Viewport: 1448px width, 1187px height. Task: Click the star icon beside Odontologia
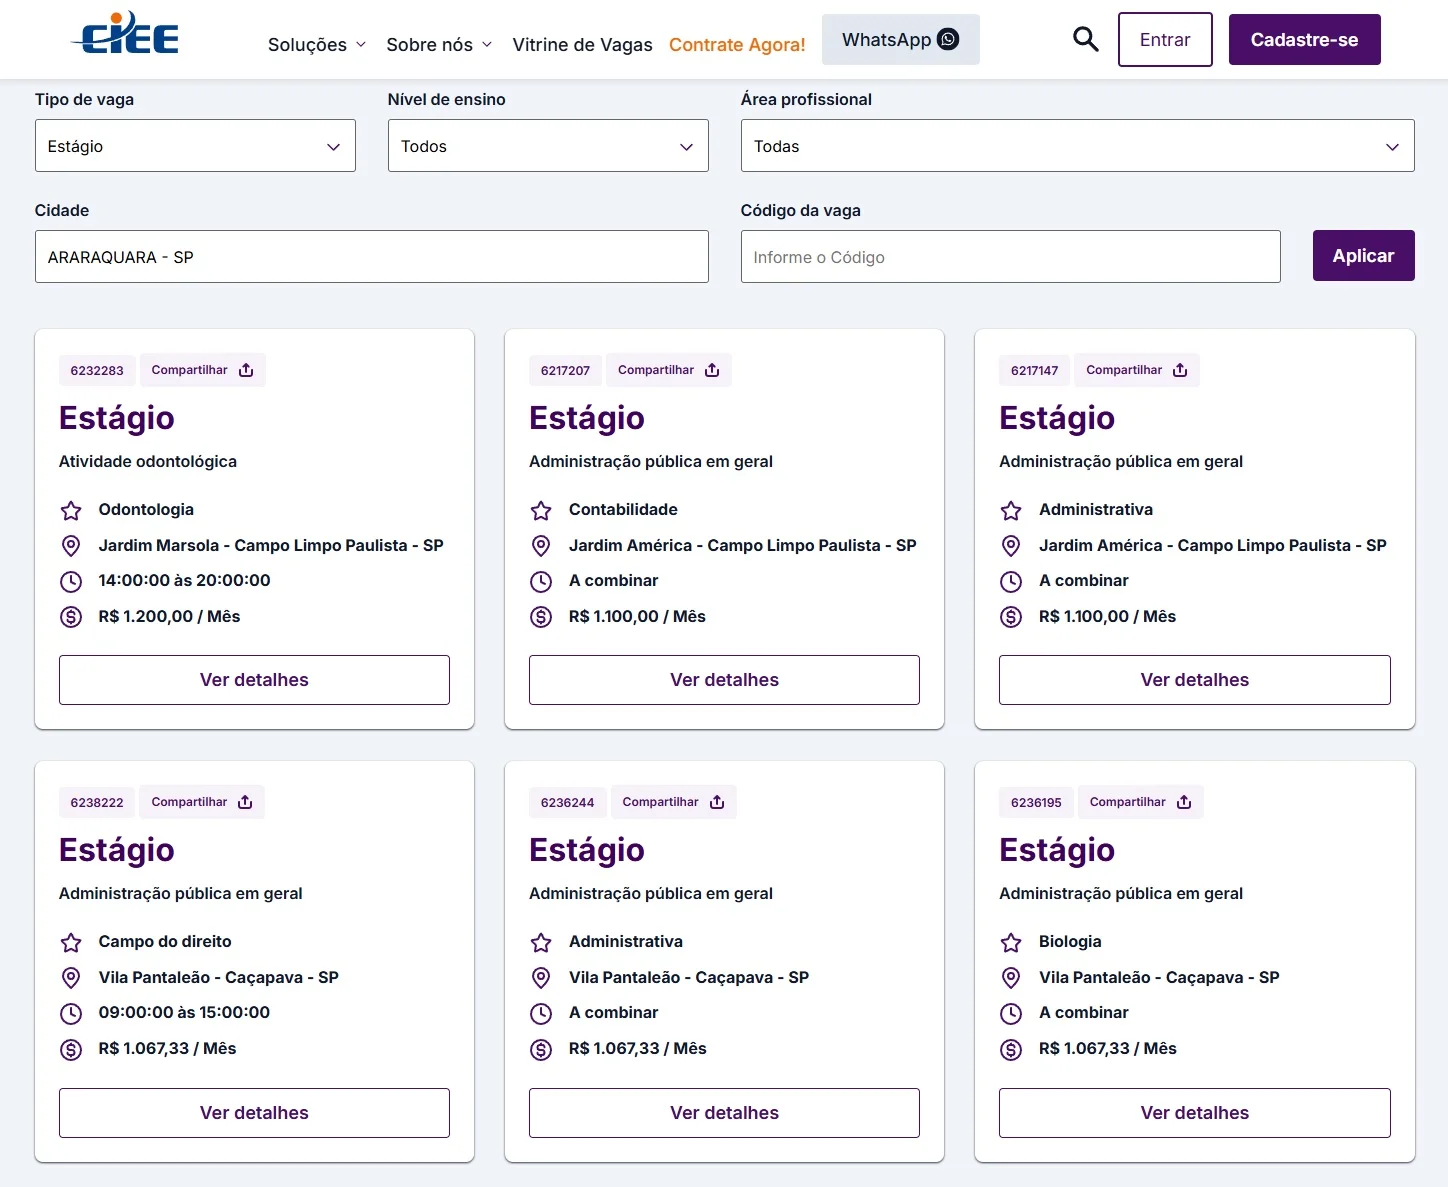71,511
